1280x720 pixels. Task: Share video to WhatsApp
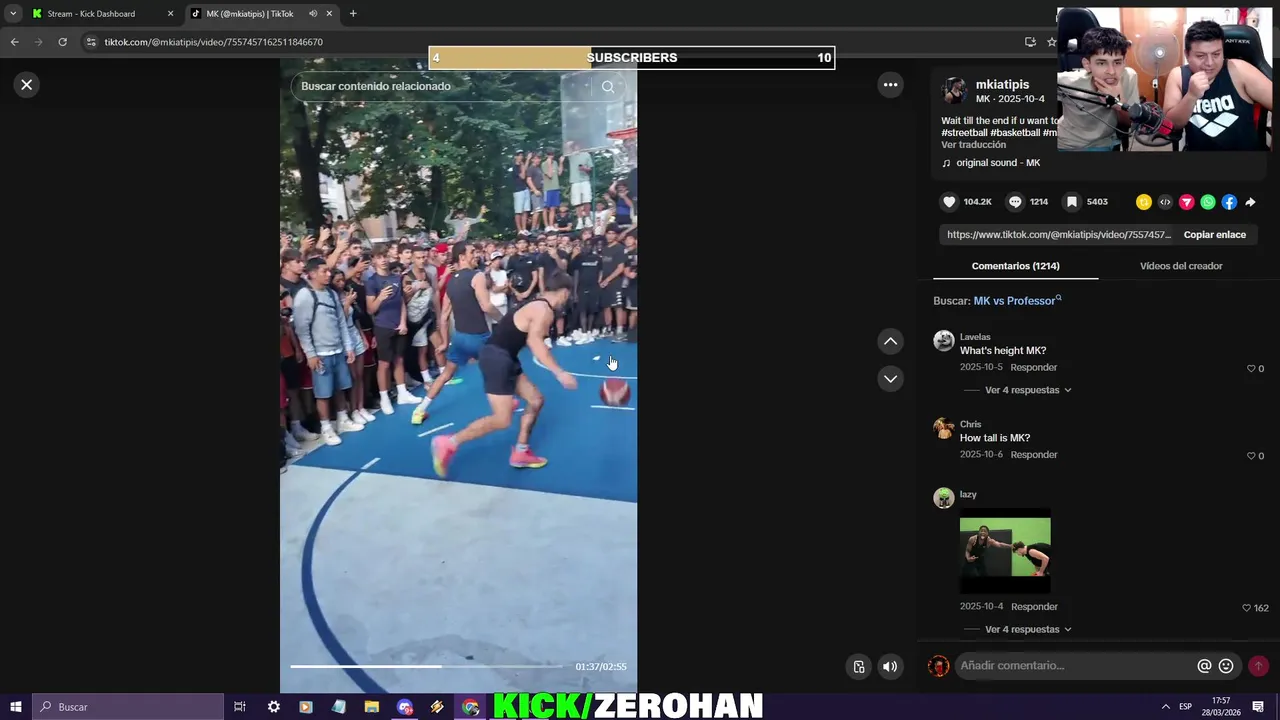(1208, 202)
